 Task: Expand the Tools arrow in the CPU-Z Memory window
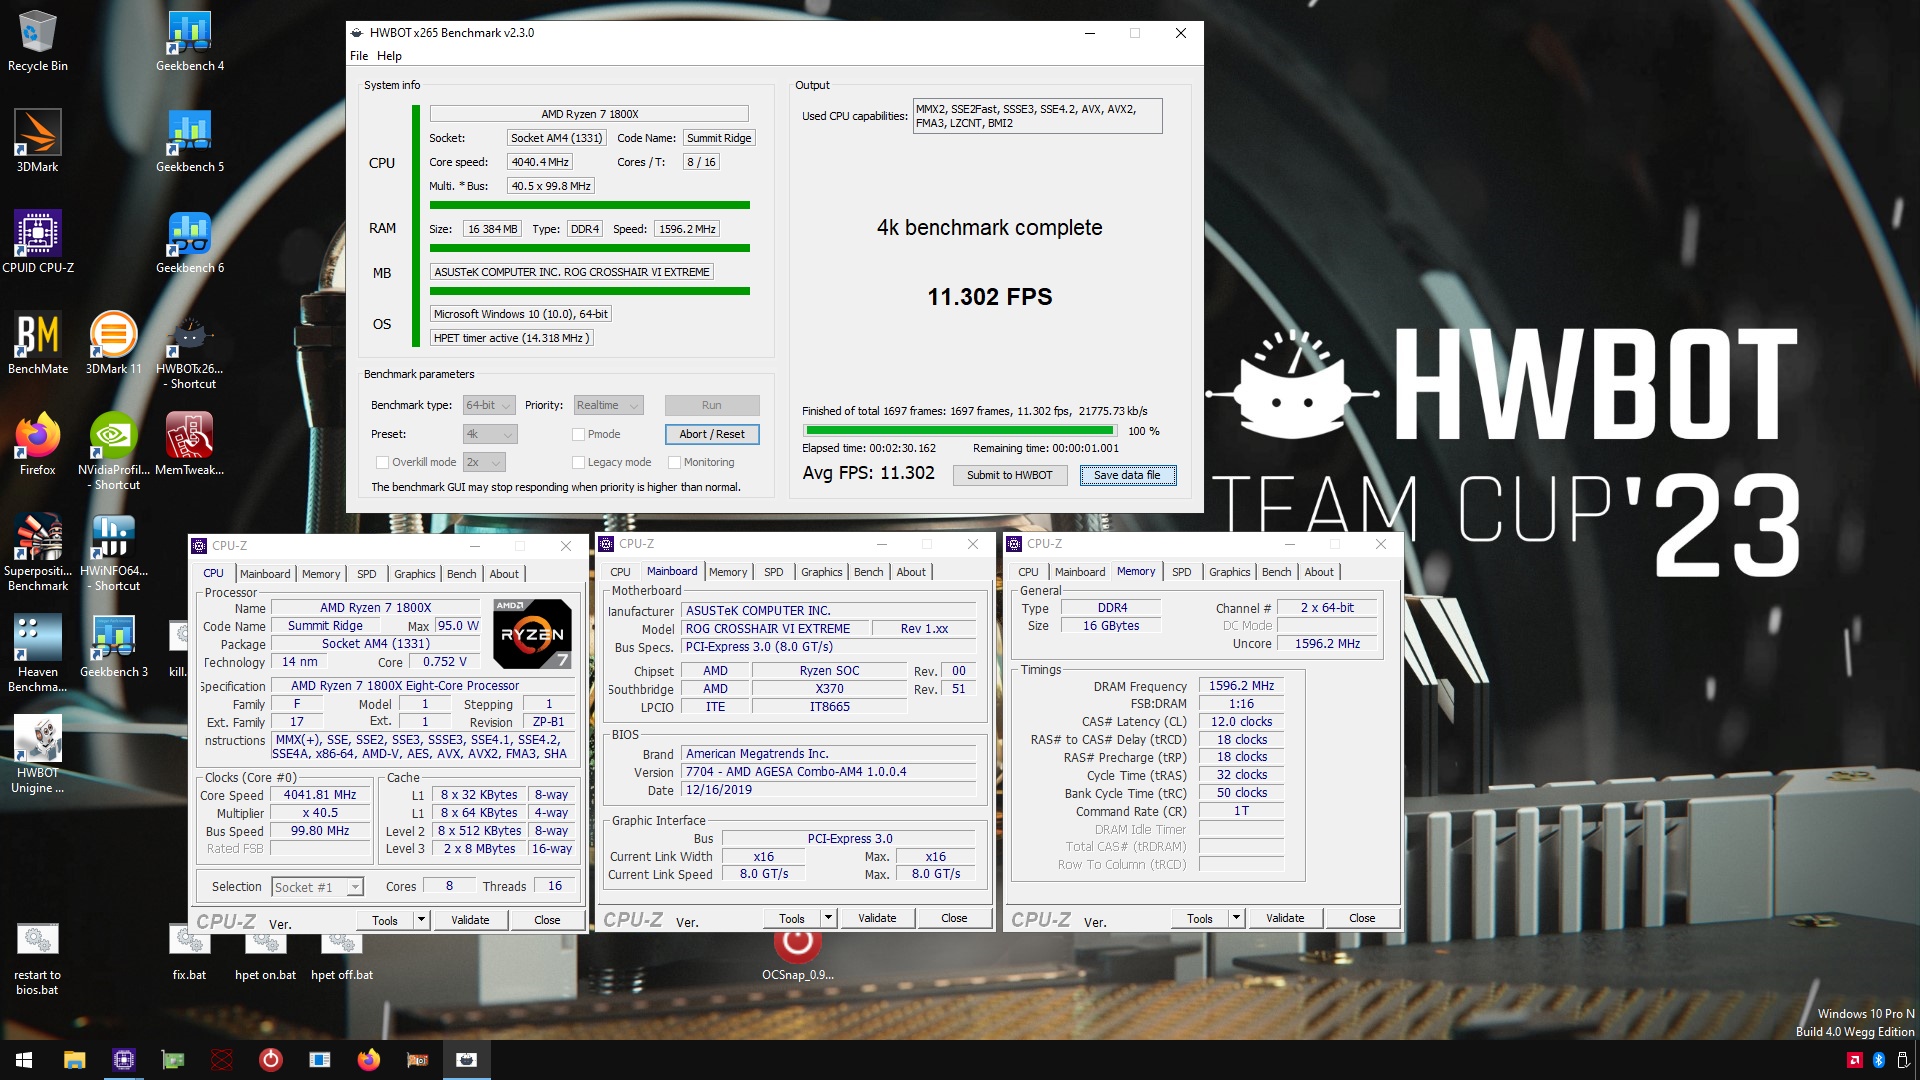click(x=1236, y=918)
